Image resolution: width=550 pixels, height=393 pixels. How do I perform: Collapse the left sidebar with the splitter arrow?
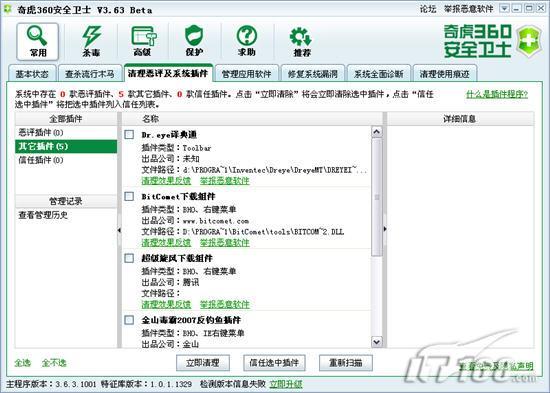click(119, 230)
